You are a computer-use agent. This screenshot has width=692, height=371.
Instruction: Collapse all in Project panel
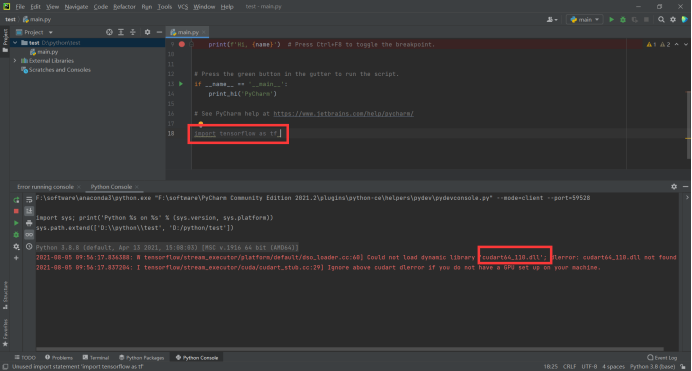point(132,32)
